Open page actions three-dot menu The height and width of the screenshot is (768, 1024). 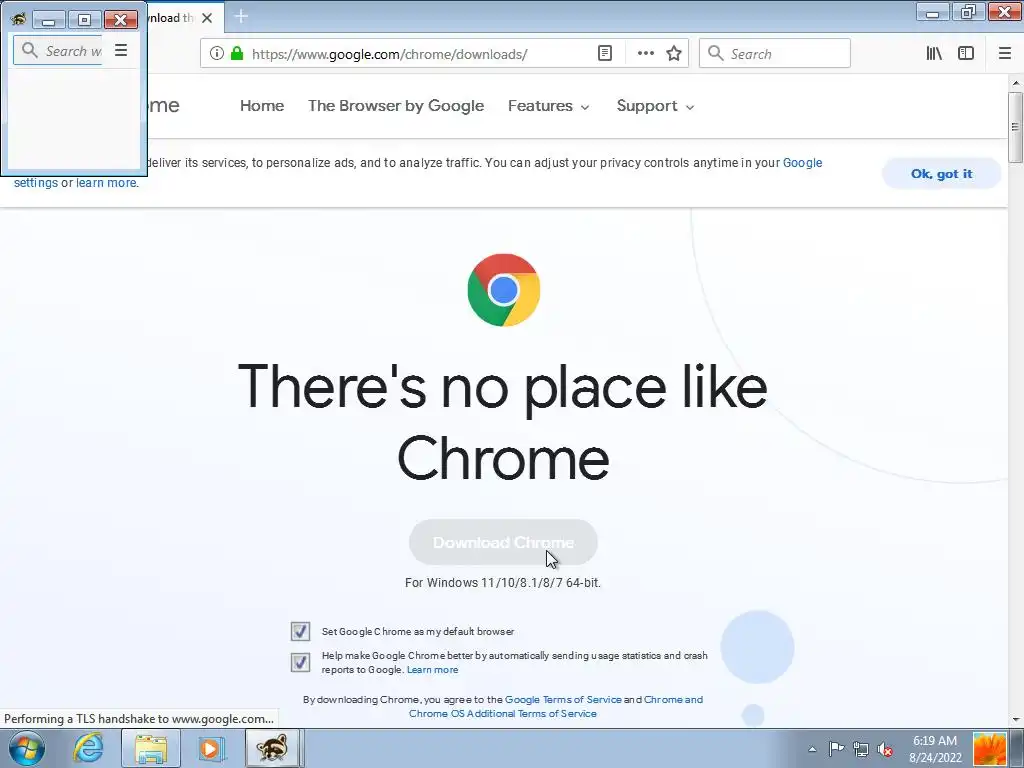click(x=645, y=54)
